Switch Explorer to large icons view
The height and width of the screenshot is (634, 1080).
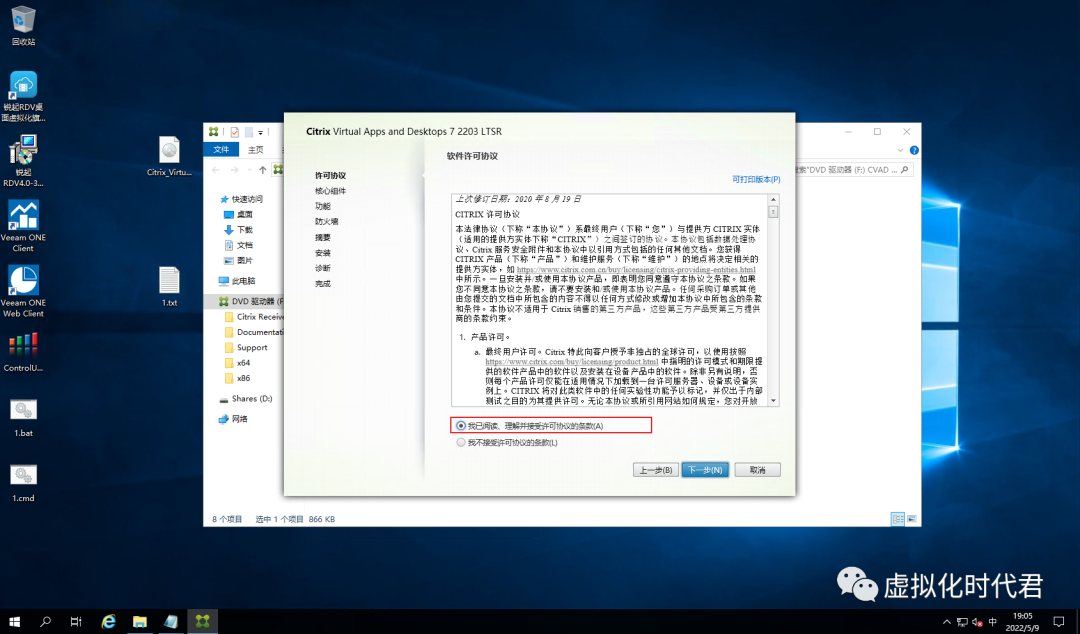pos(912,519)
